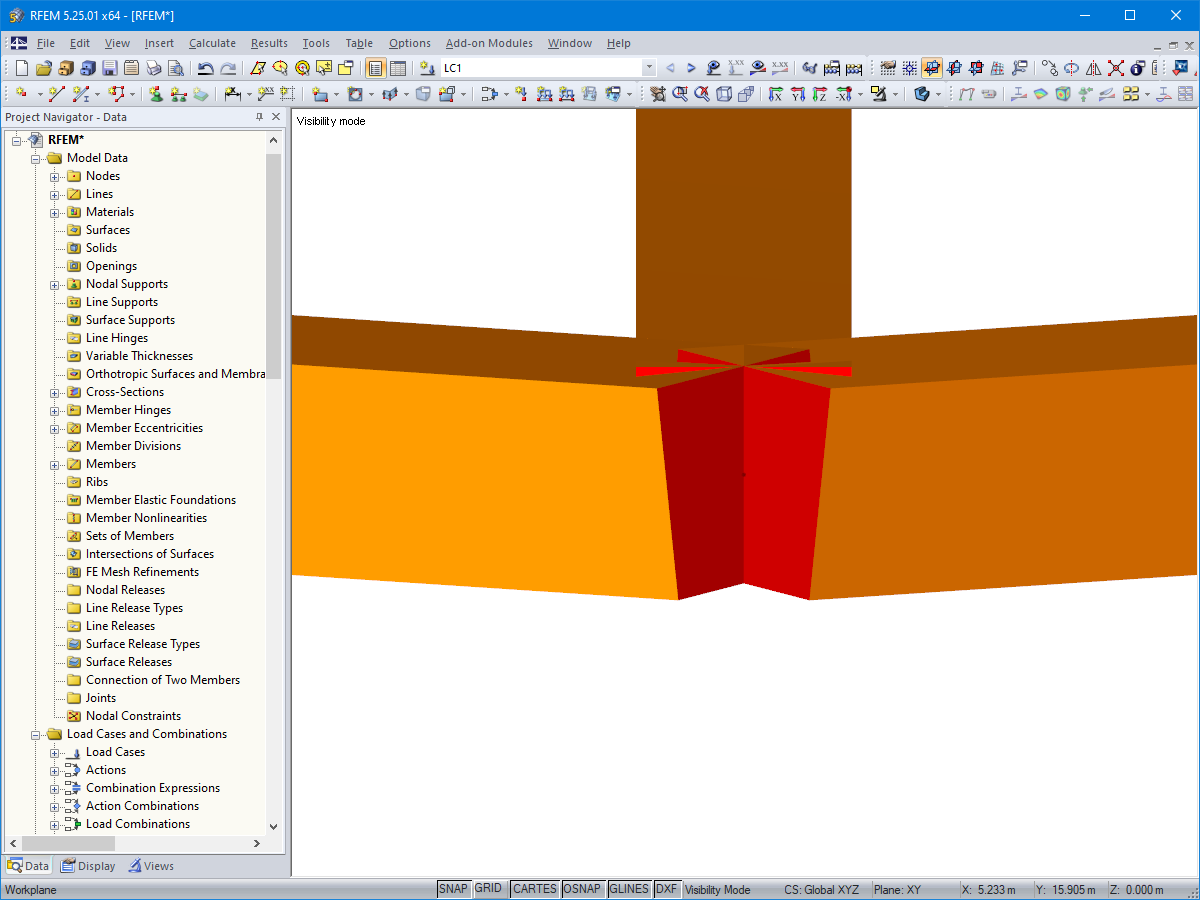
Task: Open the Calculate menu
Action: point(212,43)
